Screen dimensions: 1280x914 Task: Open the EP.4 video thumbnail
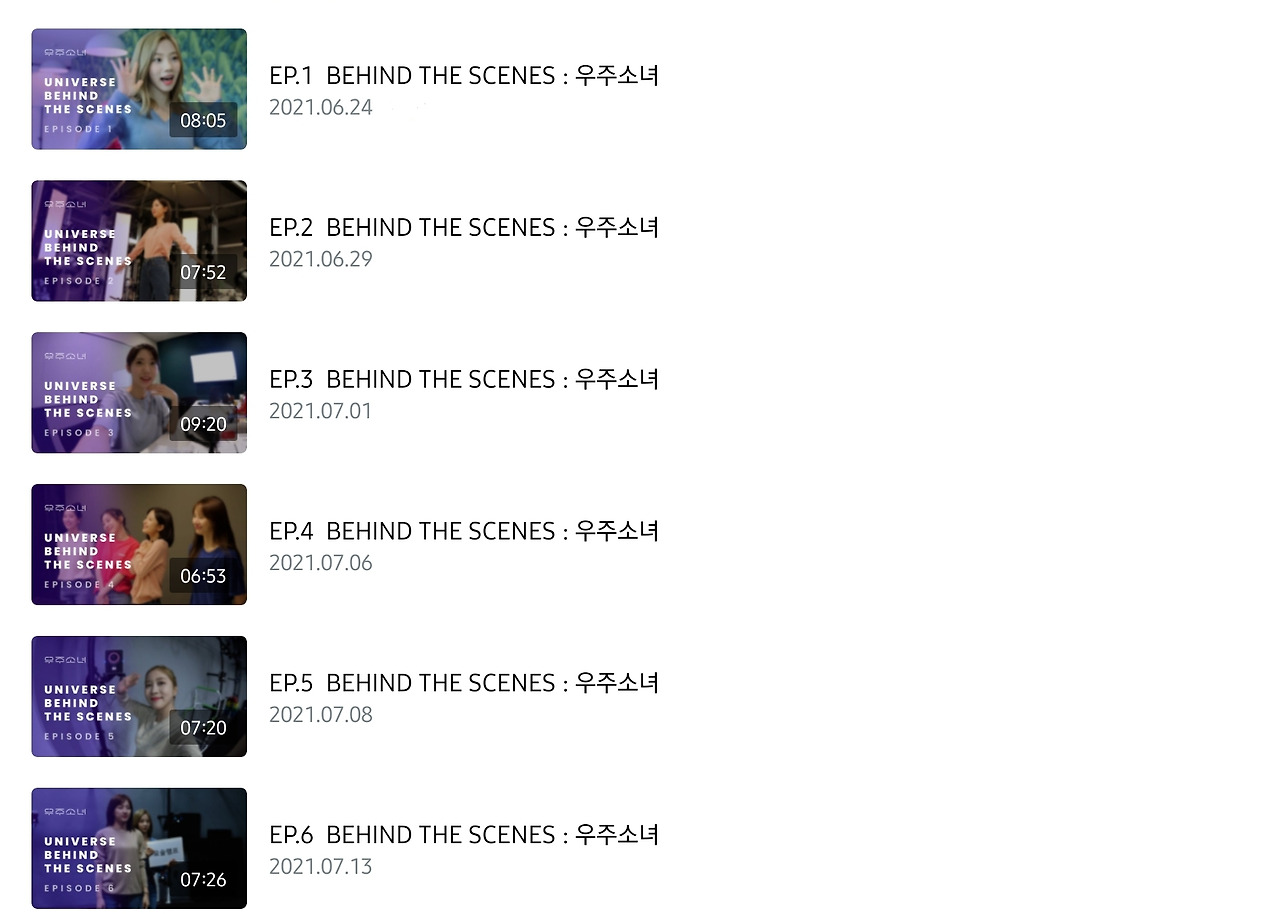tap(139, 545)
